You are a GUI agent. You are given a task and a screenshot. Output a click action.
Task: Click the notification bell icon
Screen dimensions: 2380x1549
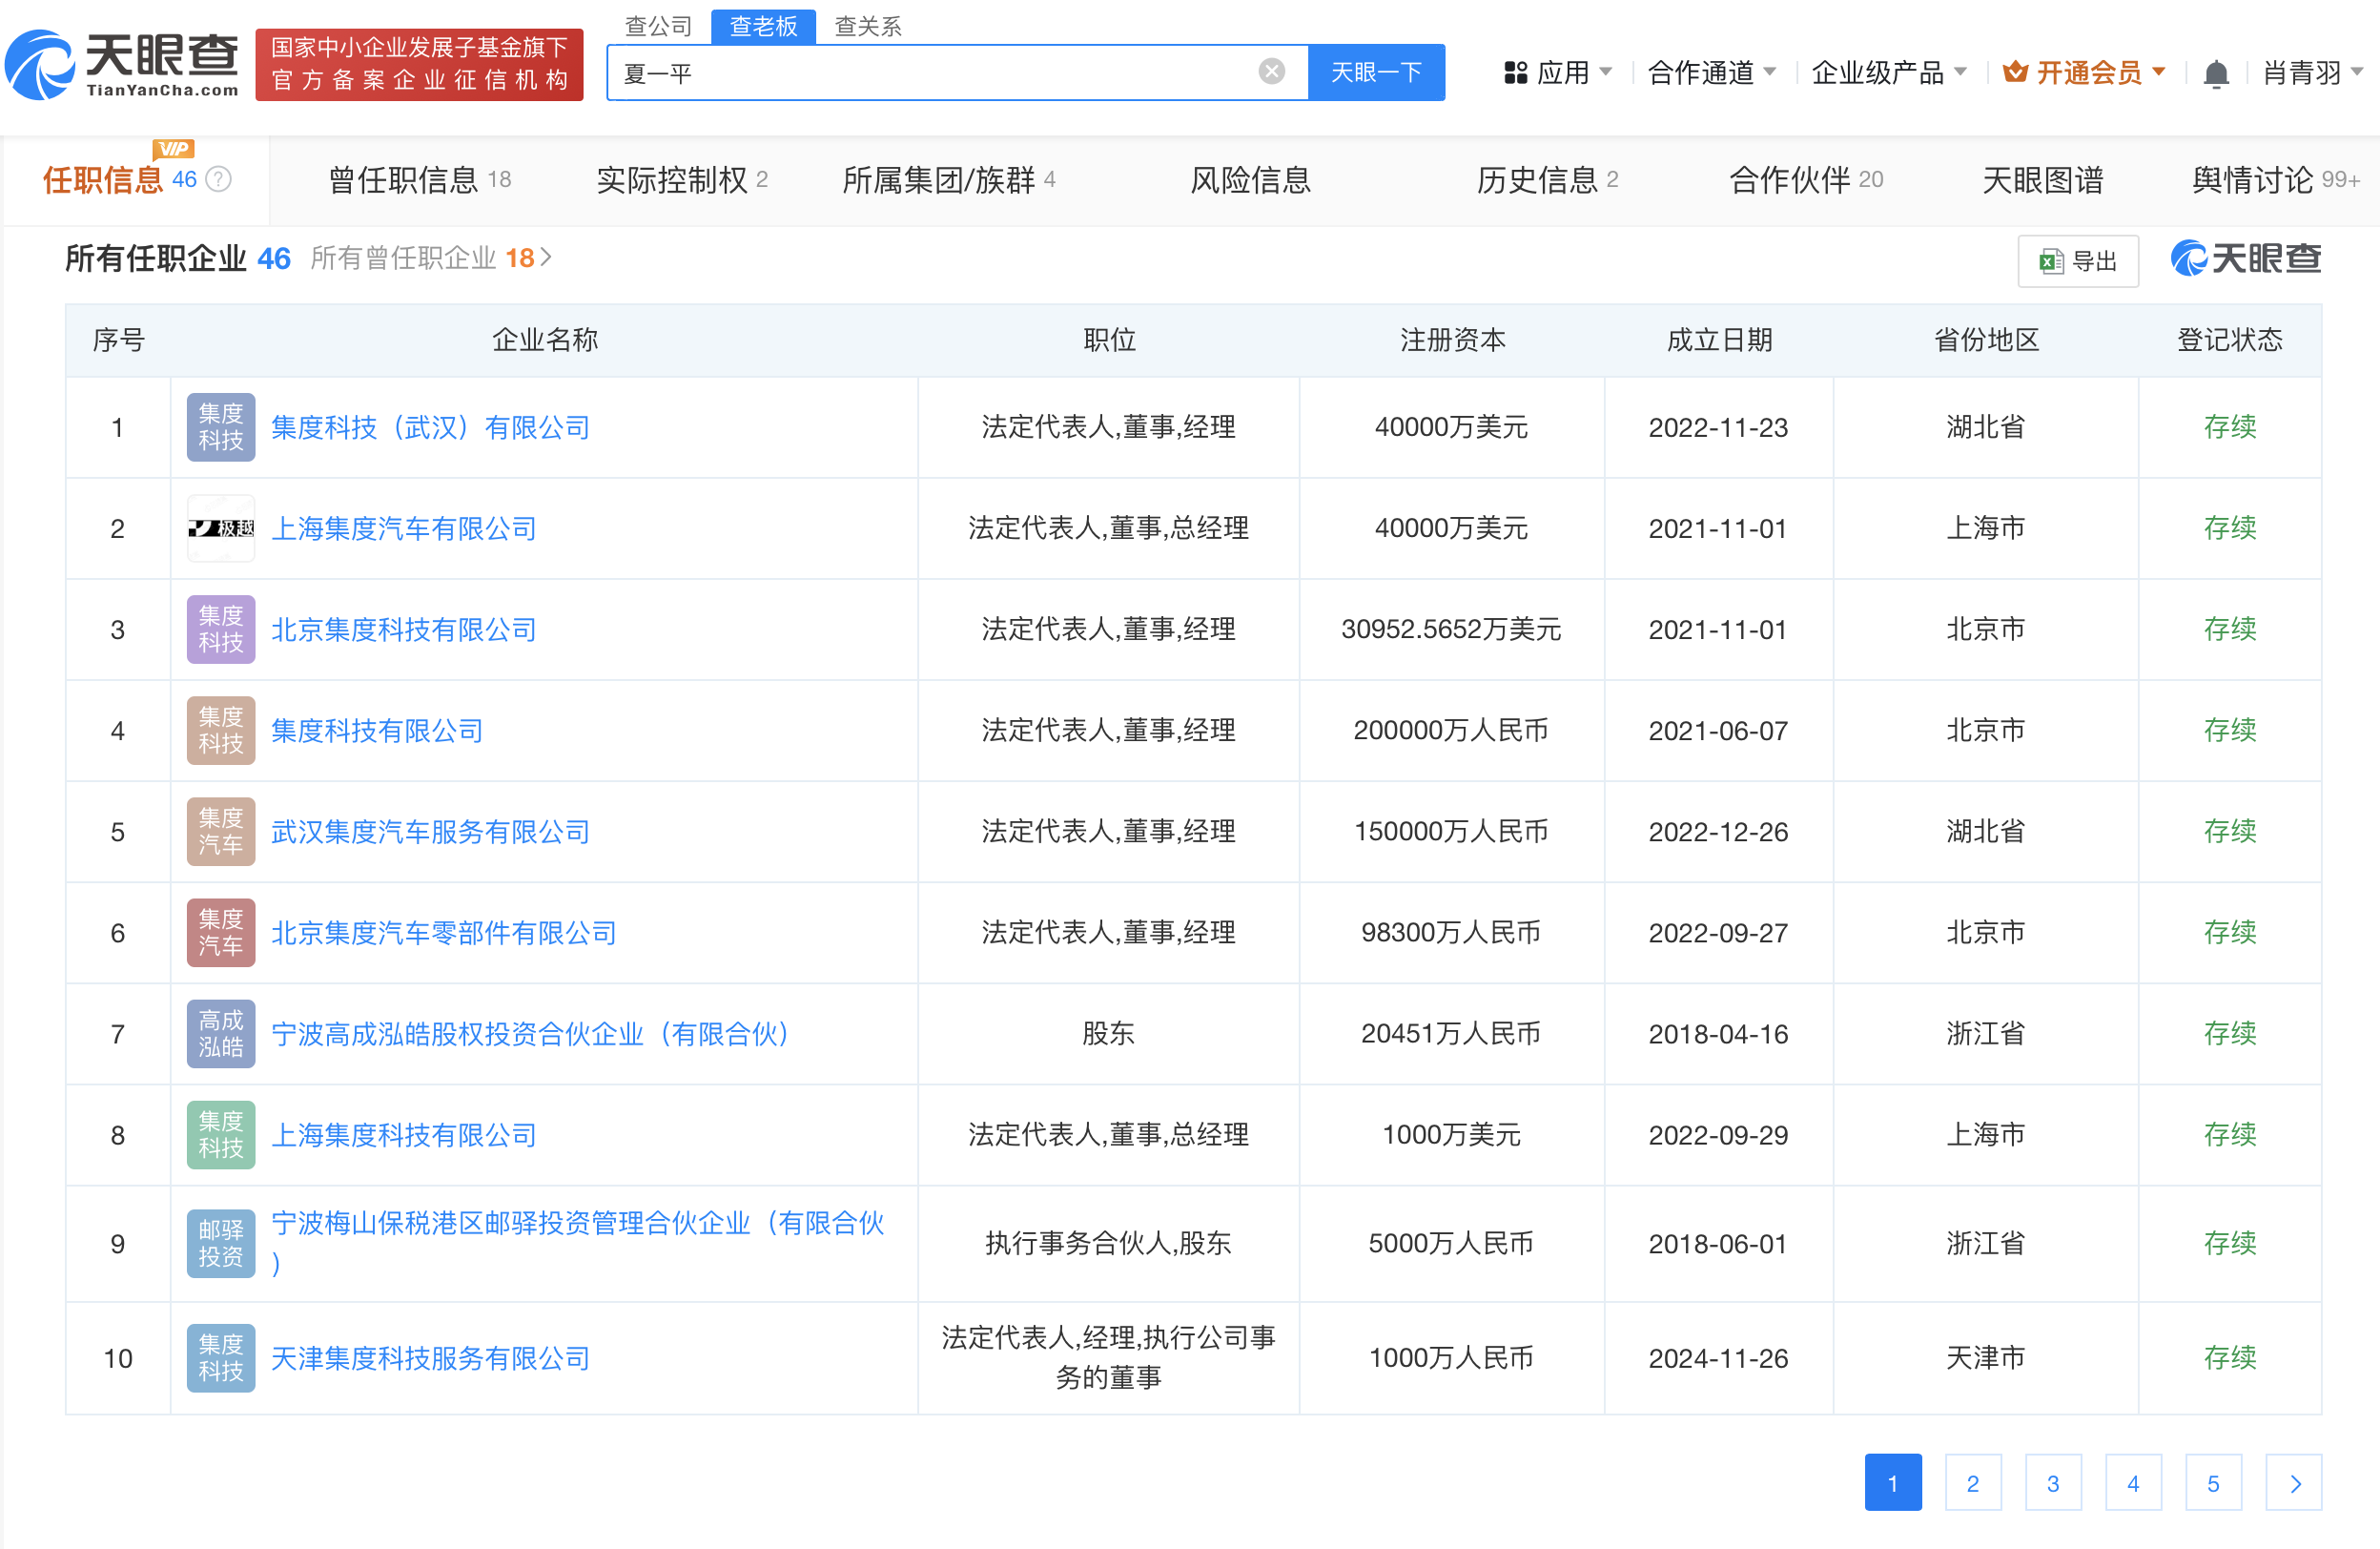pos(2215,73)
